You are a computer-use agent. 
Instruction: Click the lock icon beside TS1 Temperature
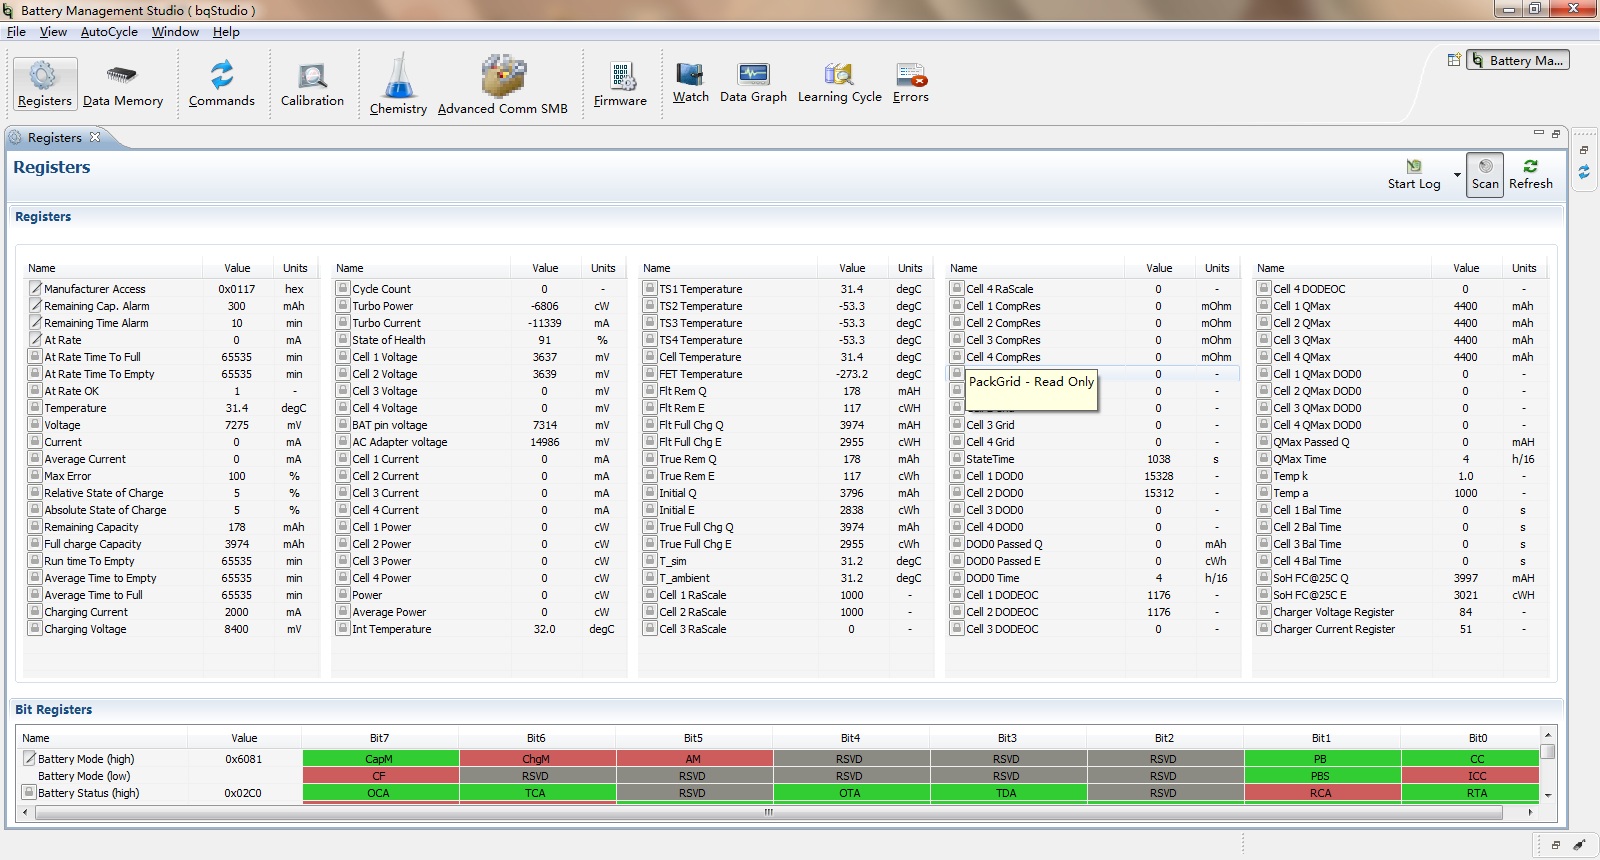pyautogui.click(x=650, y=288)
